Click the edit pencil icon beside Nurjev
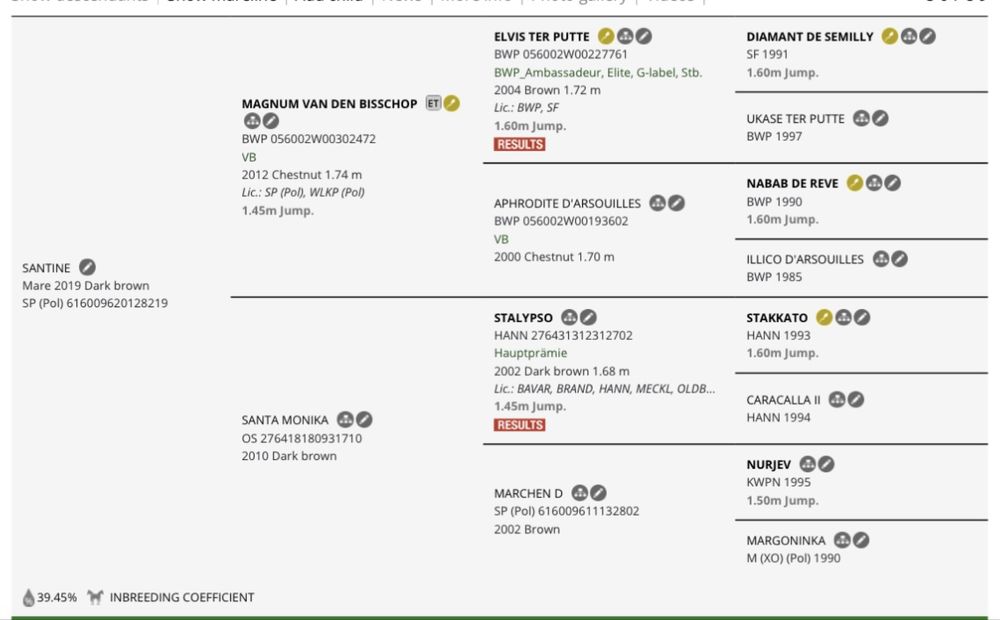 click(x=826, y=464)
